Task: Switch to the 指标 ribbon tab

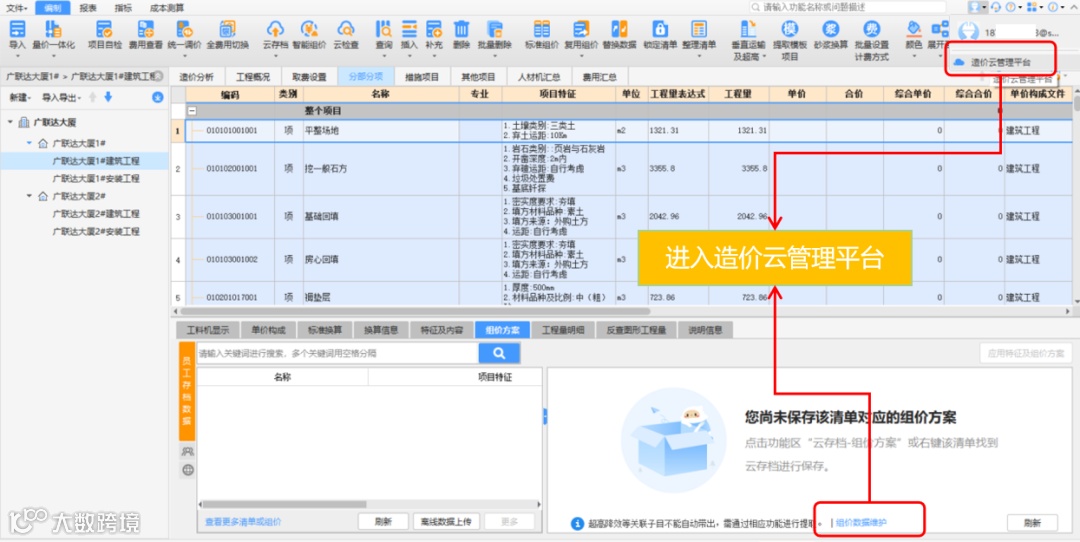Action: pyautogui.click(x=123, y=8)
